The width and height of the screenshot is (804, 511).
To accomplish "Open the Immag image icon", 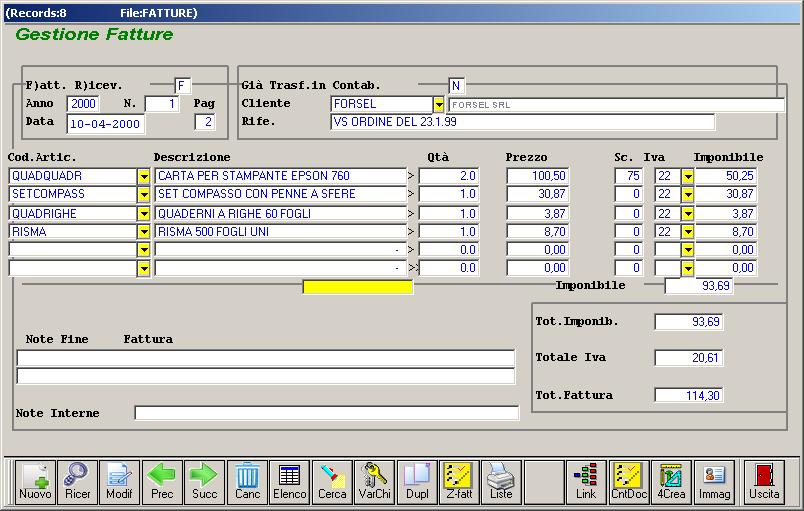I will tap(715, 482).
